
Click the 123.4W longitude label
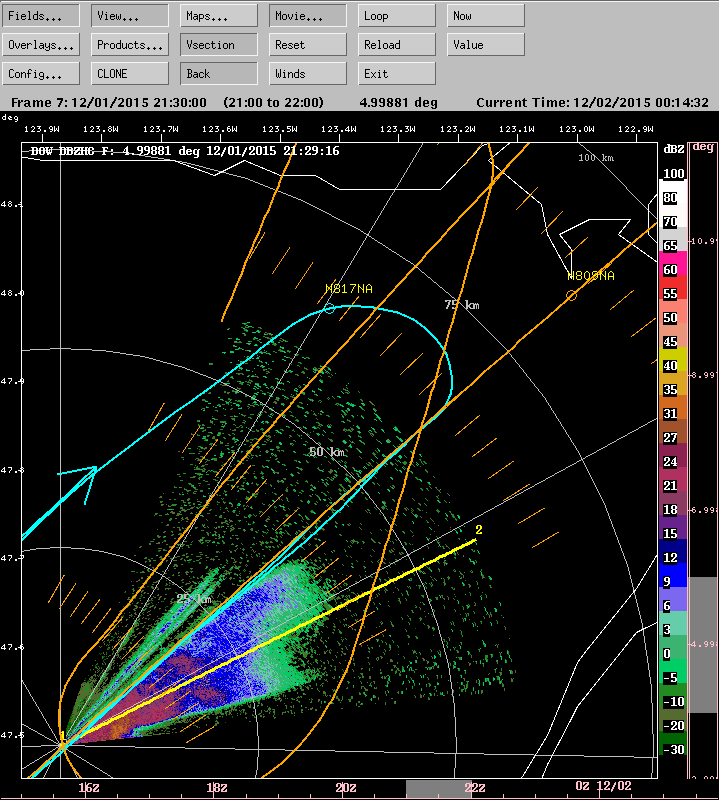pyautogui.click(x=338, y=129)
